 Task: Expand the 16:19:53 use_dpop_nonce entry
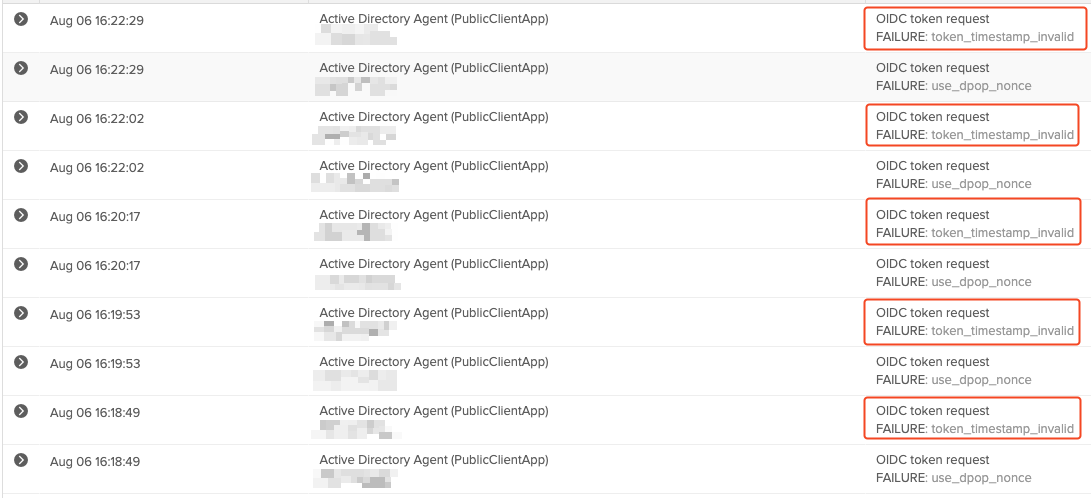tap(20, 362)
